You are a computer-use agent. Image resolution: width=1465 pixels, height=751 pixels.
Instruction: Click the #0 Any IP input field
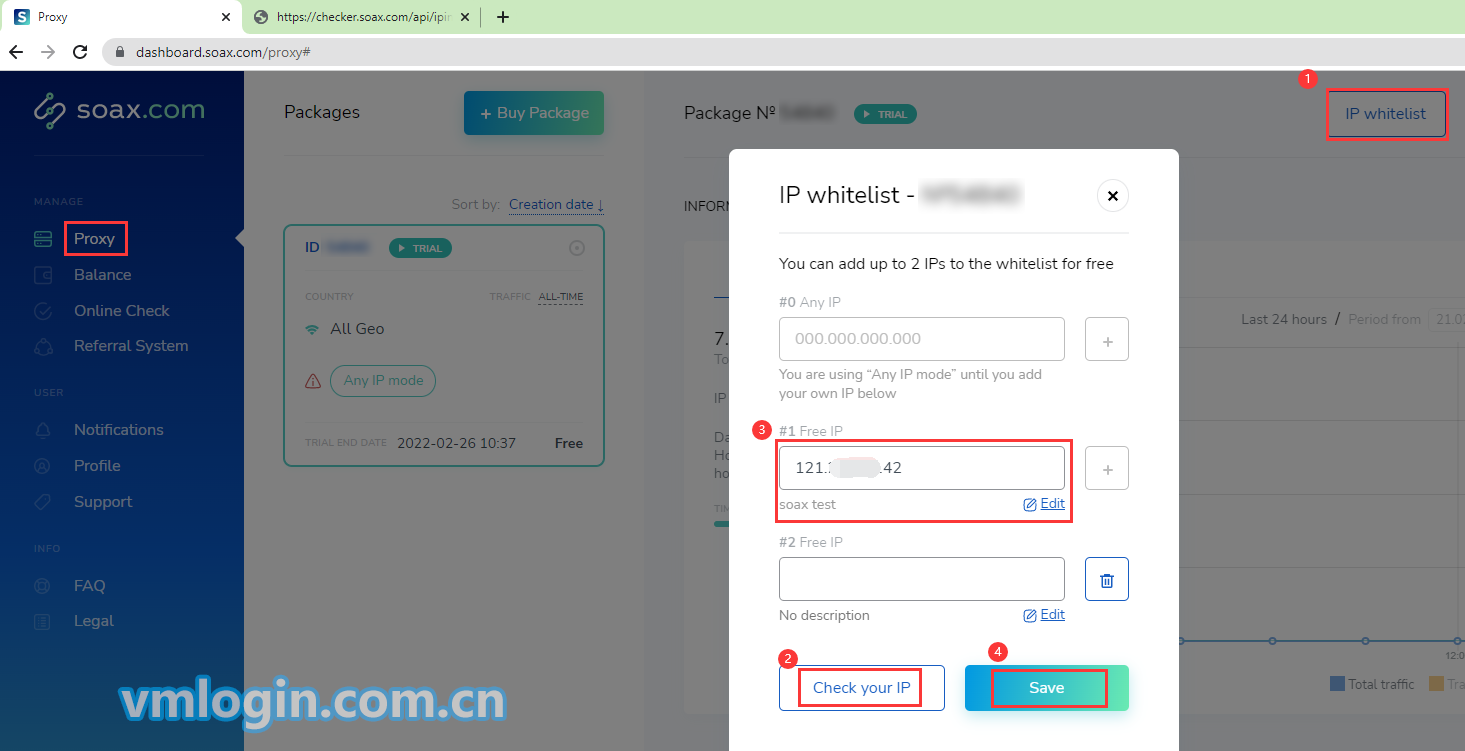click(x=922, y=339)
